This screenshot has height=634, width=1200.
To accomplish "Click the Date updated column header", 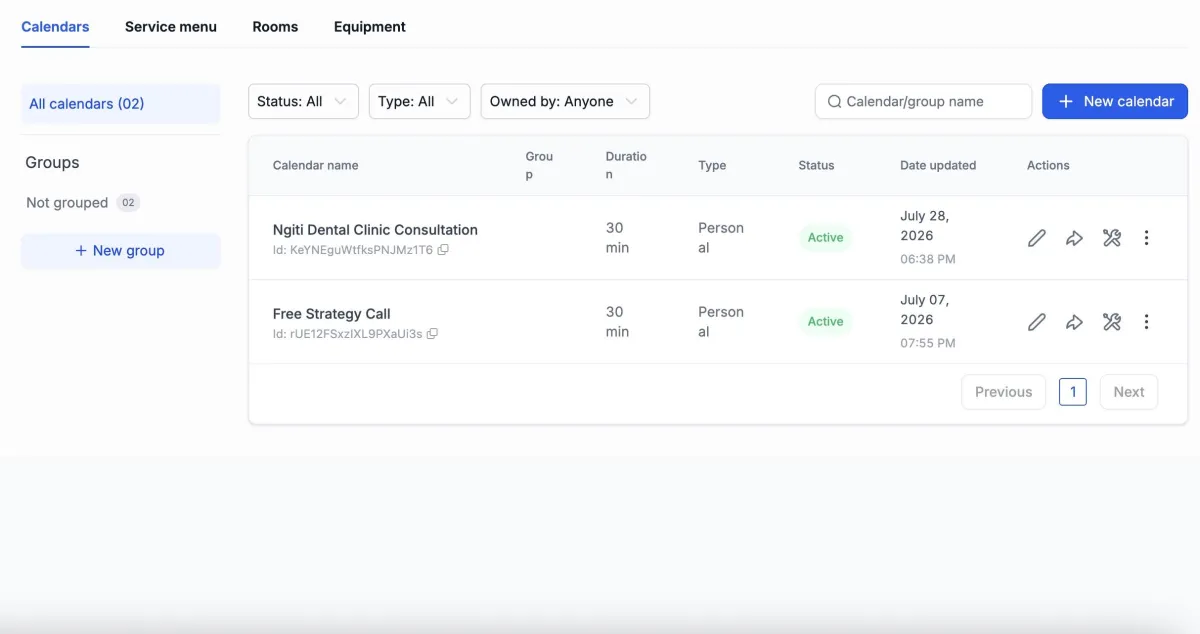I will (938, 165).
